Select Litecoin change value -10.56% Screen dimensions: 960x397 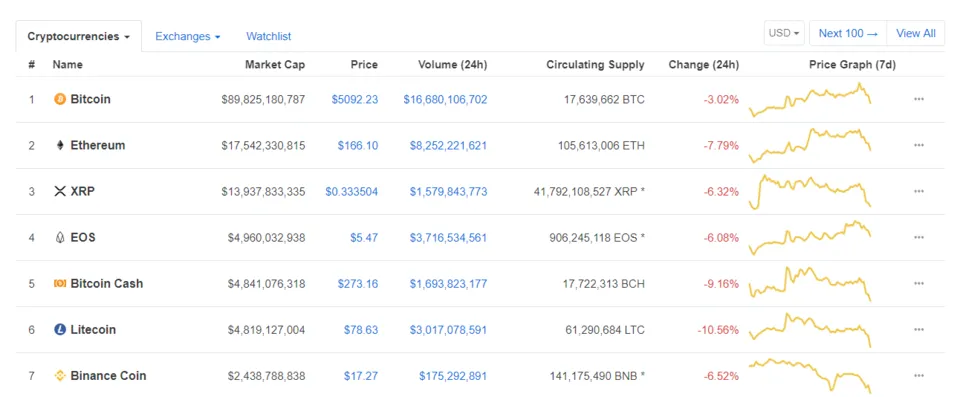click(718, 330)
